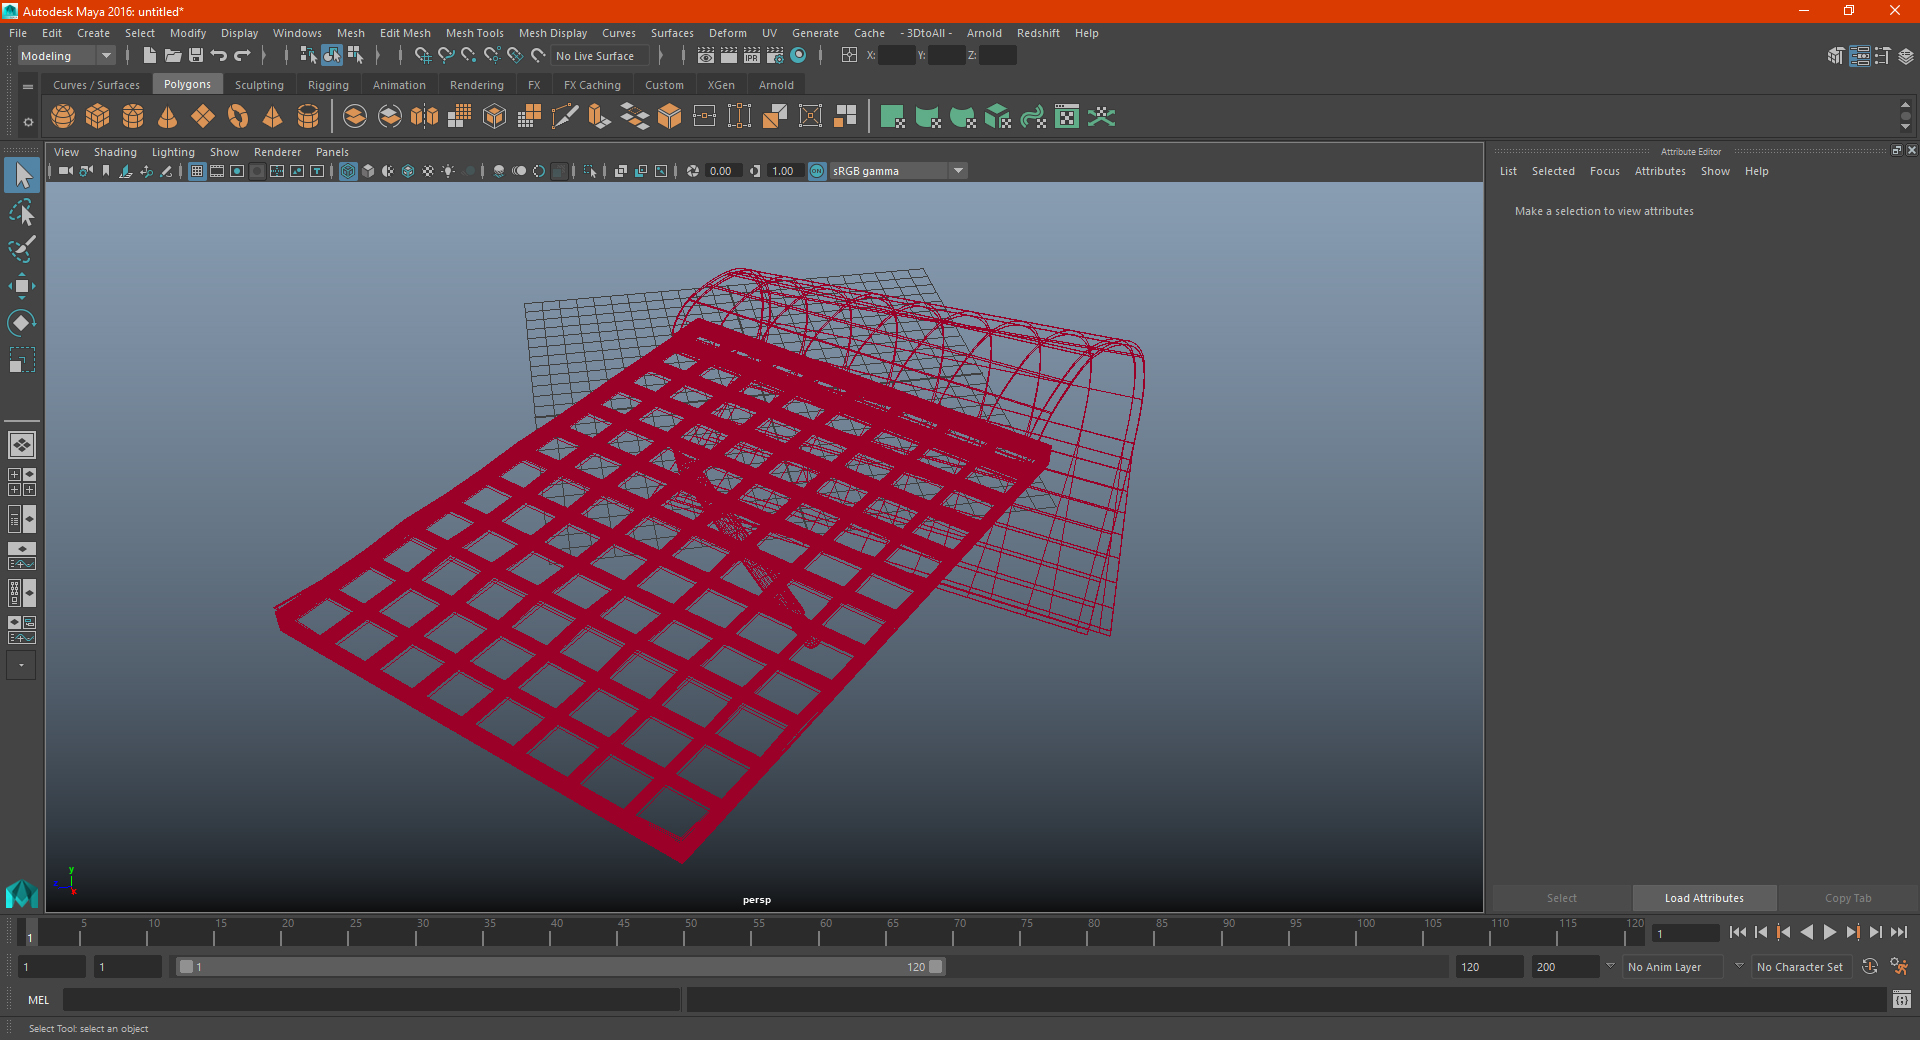Open the shelf tab list menu button
Viewport: 1920px width, 1040px height.
(28, 87)
